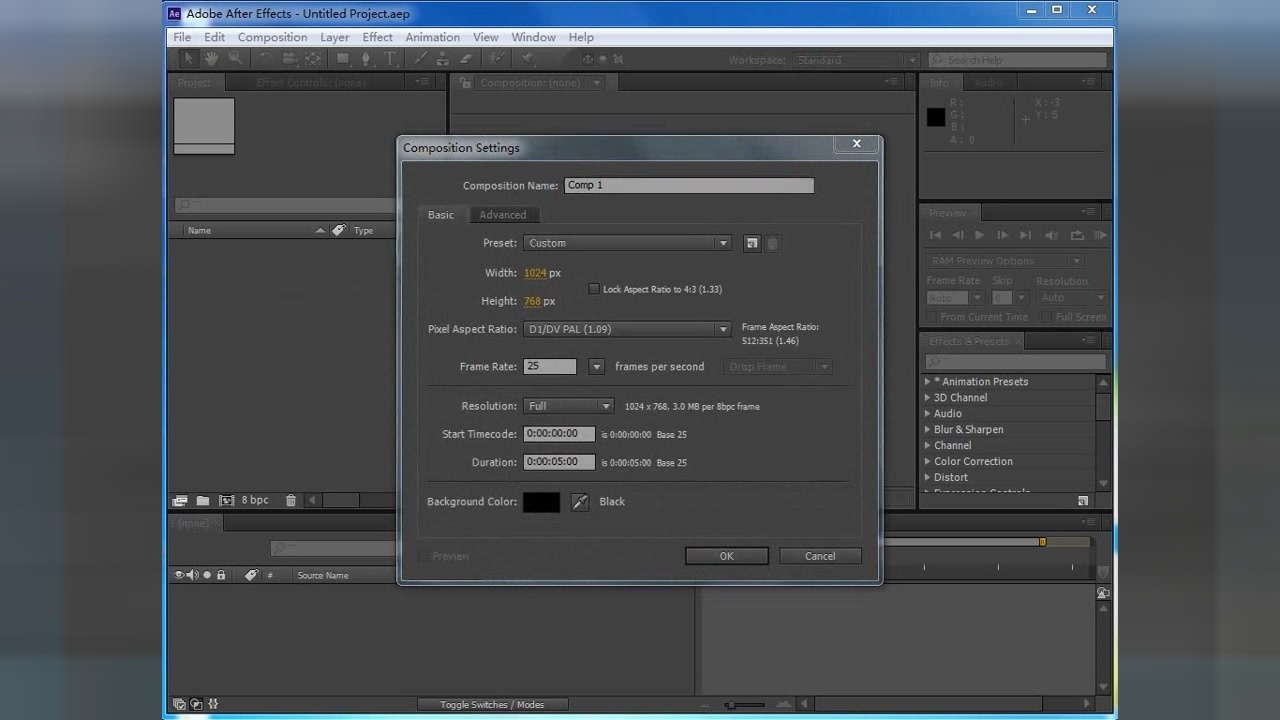This screenshot has height=720, width=1280.
Task: Select the Rotation tool
Action: coord(266,59)
